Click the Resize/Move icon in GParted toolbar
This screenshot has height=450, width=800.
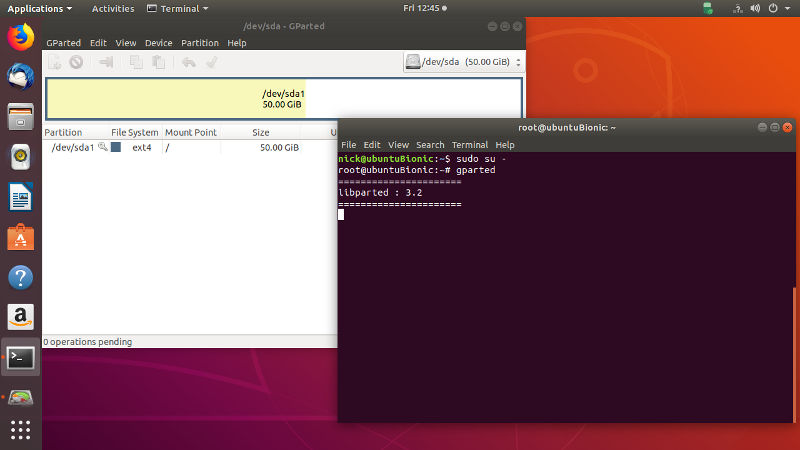[106, 62]
